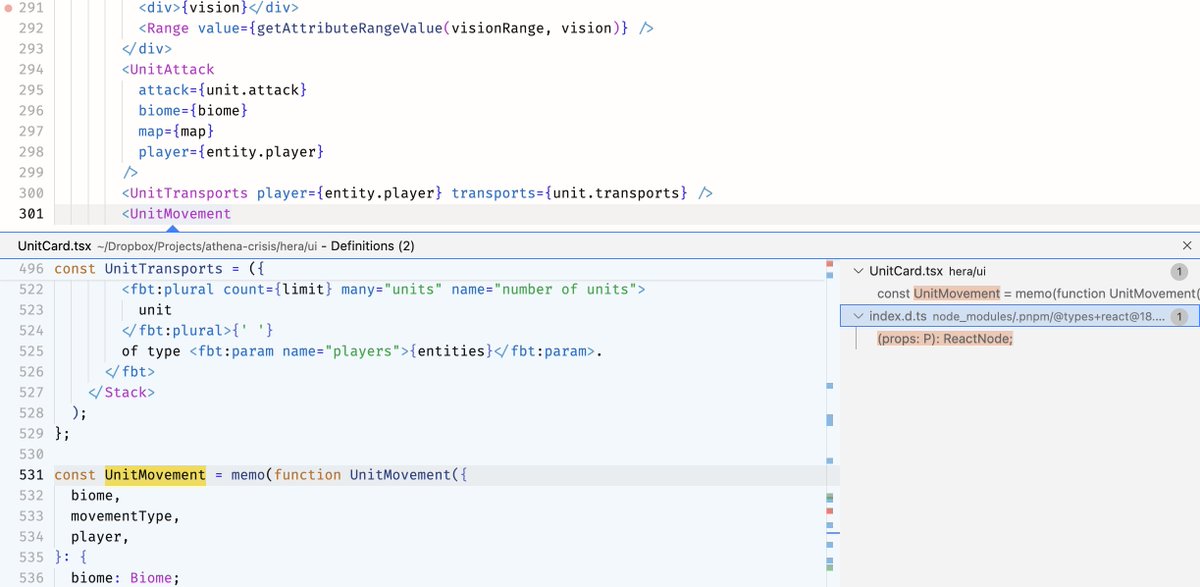Click 'Definitions (2)' in the peek header

[372, 246]
